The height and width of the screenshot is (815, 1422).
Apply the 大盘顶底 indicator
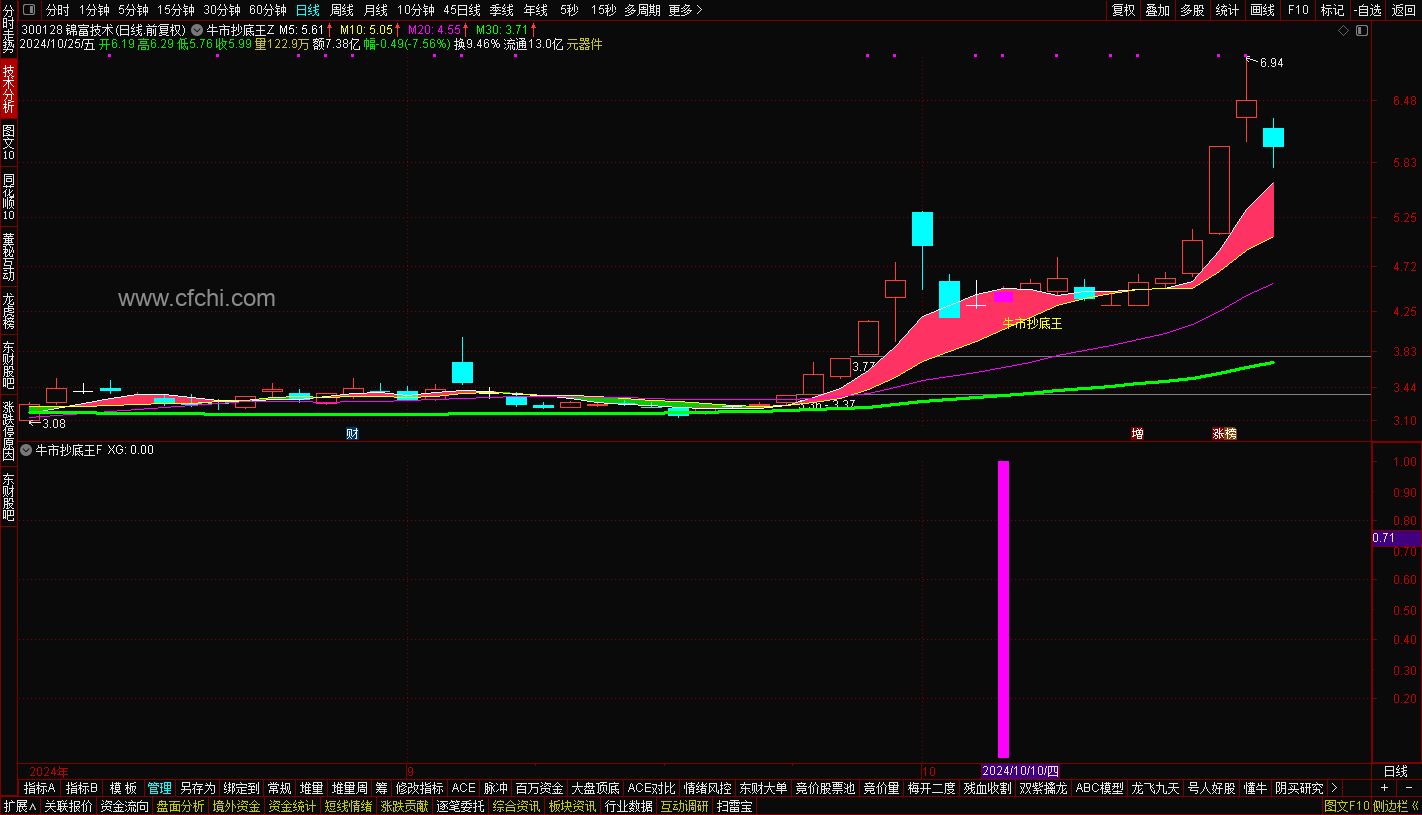tap(595, 788)
